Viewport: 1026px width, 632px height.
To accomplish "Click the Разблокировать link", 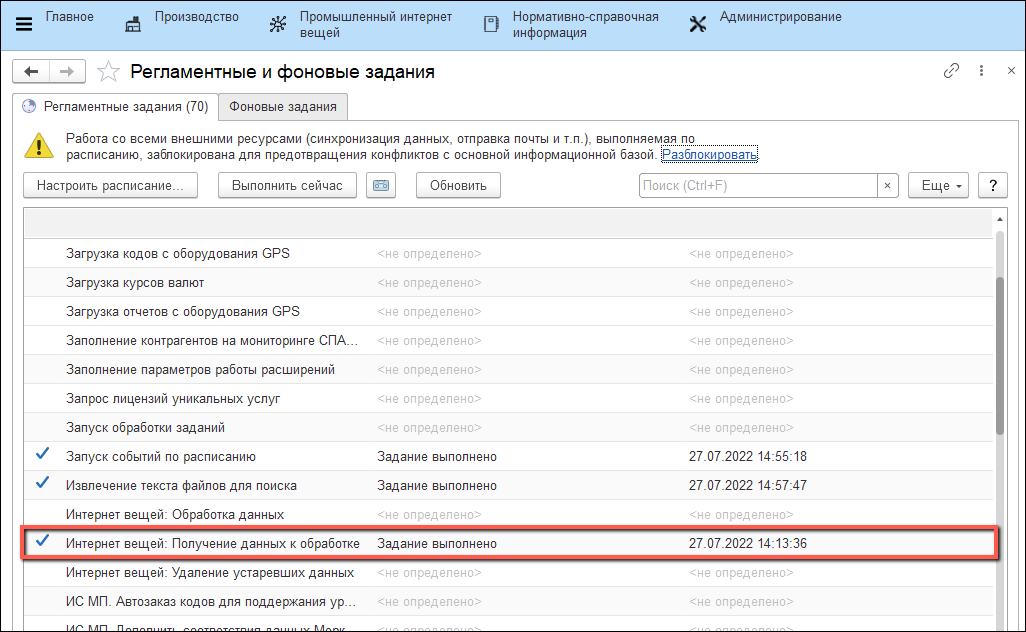I will pyautogui.click(x=709, y=155).
